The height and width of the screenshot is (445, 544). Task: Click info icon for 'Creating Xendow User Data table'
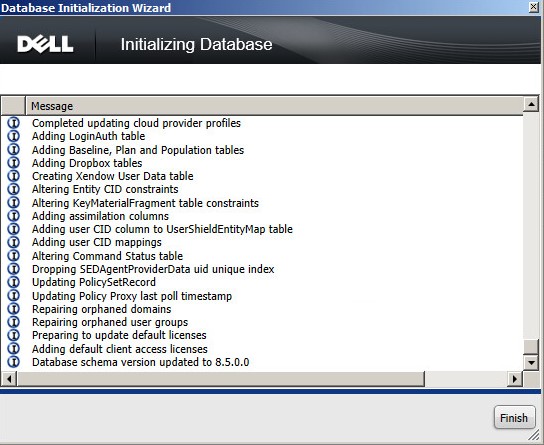[14, 176]
